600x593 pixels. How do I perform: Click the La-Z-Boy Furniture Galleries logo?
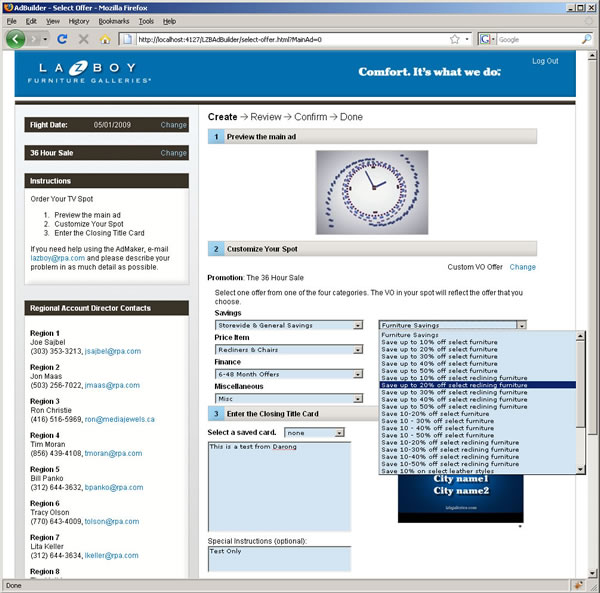pyautogui.click(x=90, y=71)
